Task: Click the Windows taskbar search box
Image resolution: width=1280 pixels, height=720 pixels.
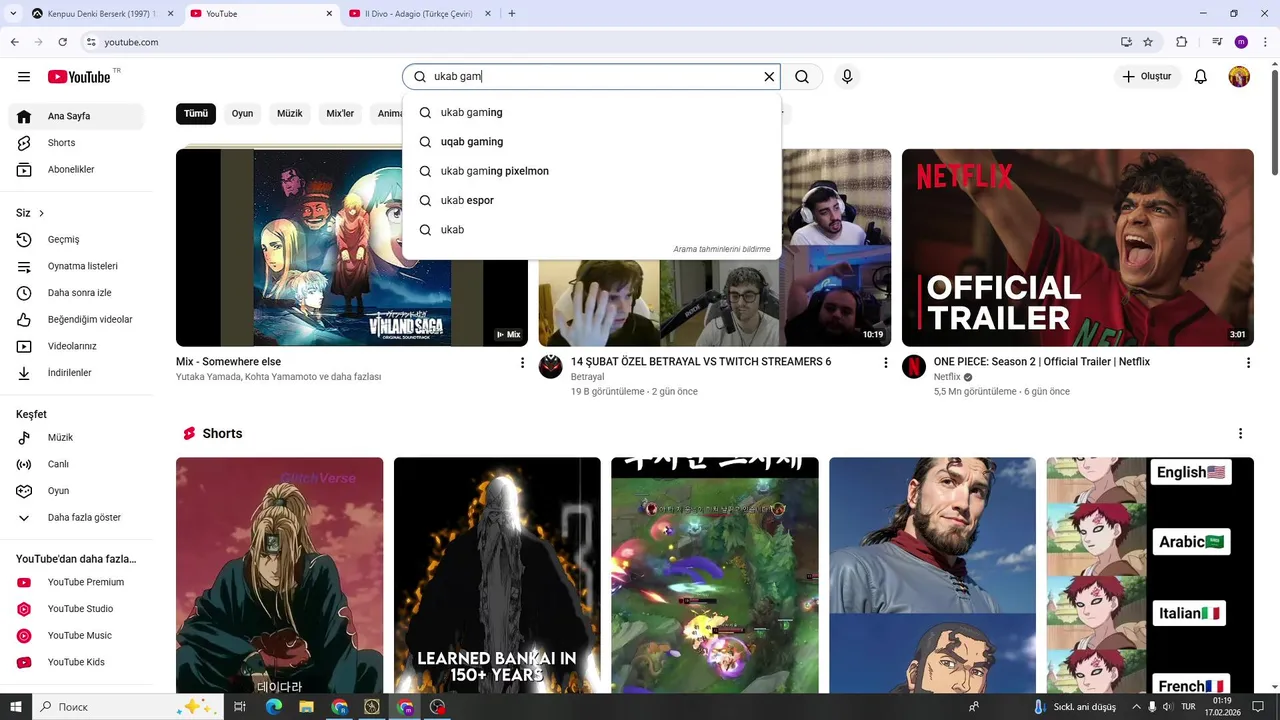Action: pyautogui.click(x=128, y=707)
